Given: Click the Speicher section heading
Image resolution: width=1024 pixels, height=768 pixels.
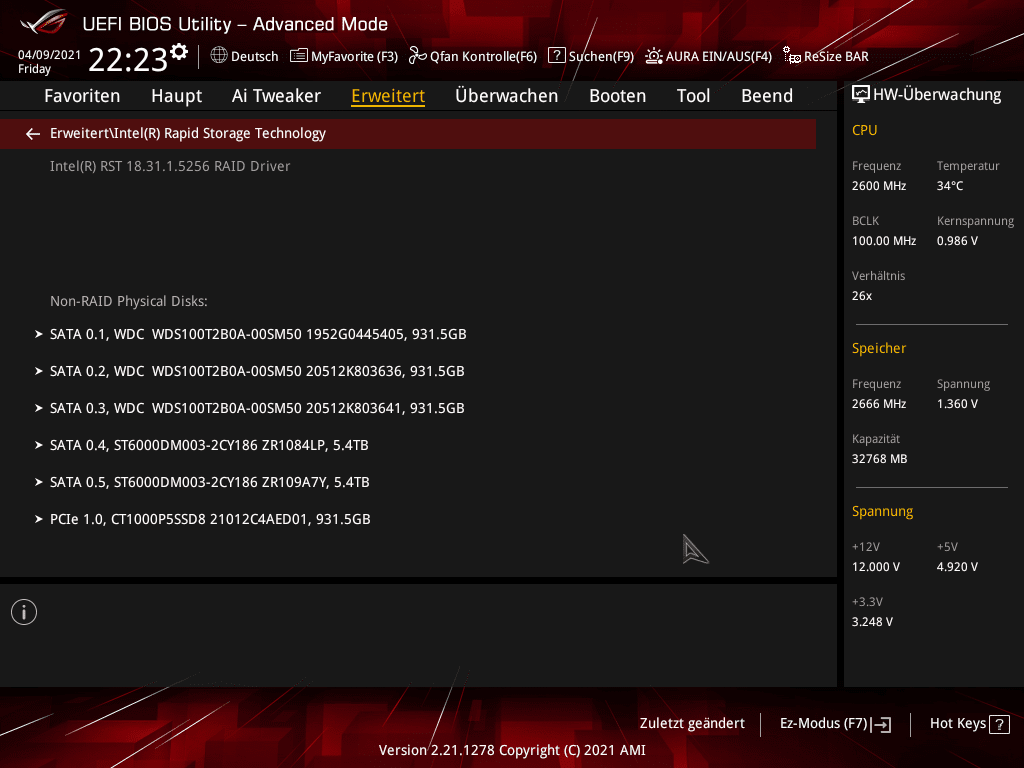Looking at the screenshot, I should coord(879,349).
